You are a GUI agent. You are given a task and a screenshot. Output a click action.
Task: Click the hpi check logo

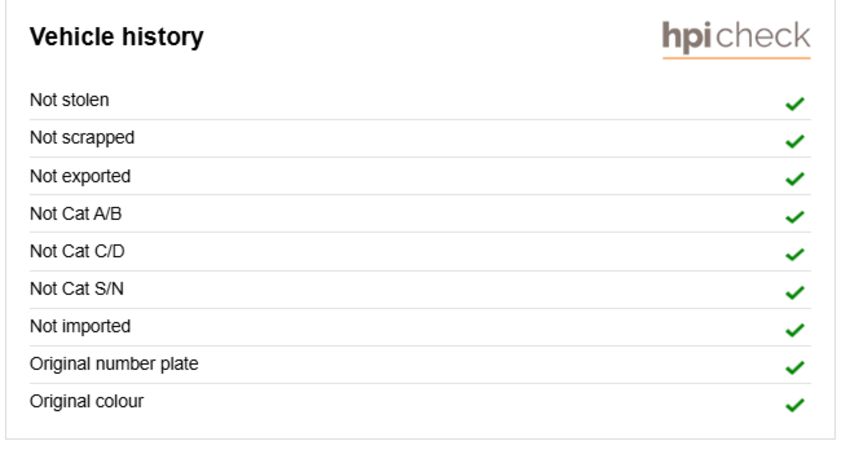tap(736, 39)
